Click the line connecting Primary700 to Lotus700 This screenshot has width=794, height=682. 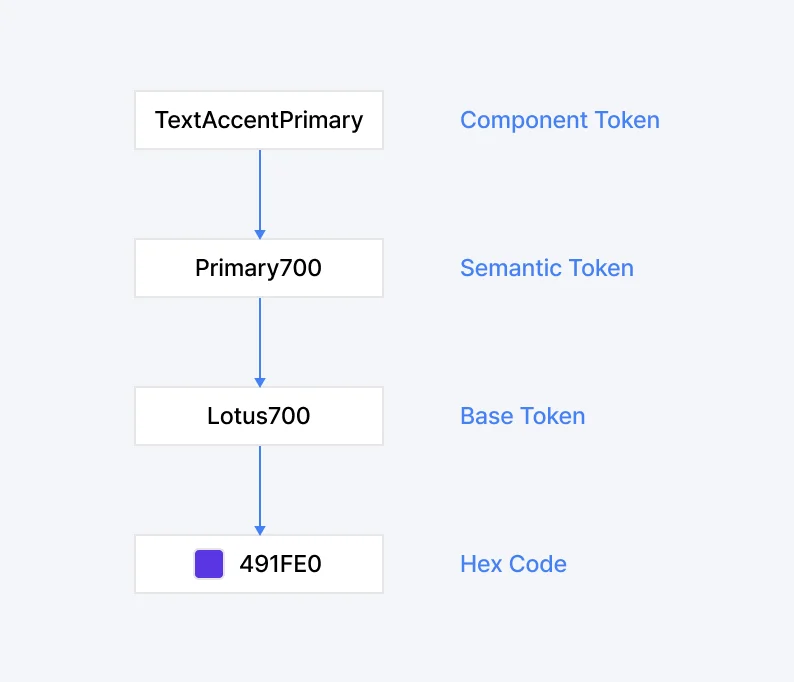click(260, 336)
